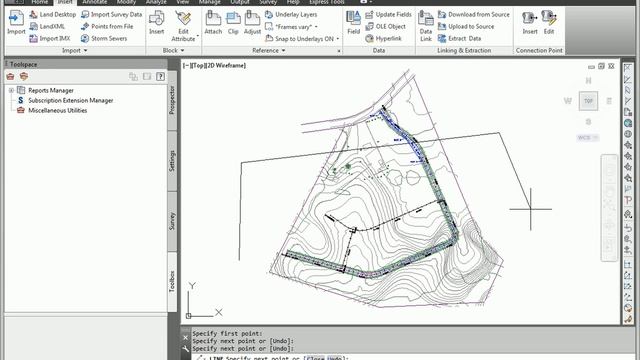Click the large Import button in ribbon
This screenshot has height=360, width=640.
point(16,23)
